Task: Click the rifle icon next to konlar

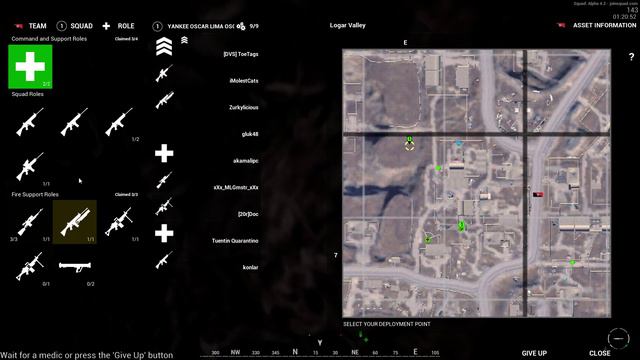Action: pos(164,260)
